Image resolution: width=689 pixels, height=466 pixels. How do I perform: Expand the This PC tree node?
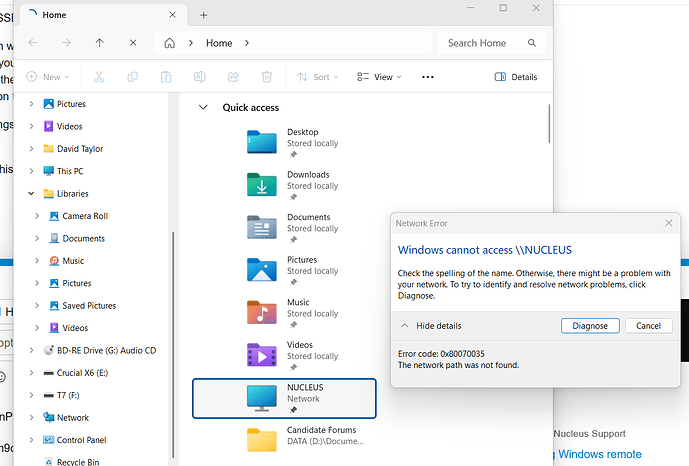(x=32, y=171)
